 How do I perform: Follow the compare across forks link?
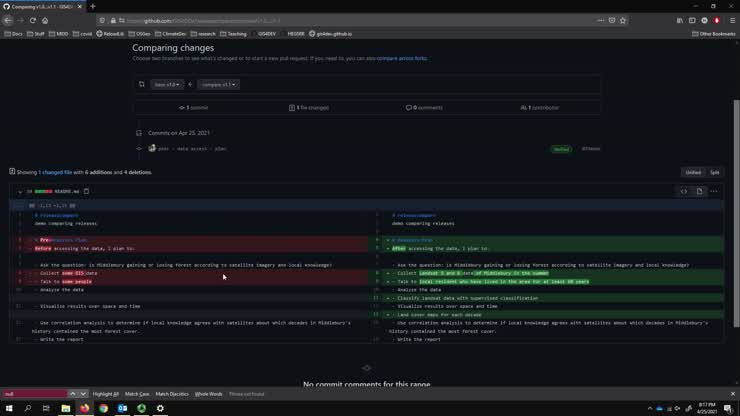[x=402, y=59]
